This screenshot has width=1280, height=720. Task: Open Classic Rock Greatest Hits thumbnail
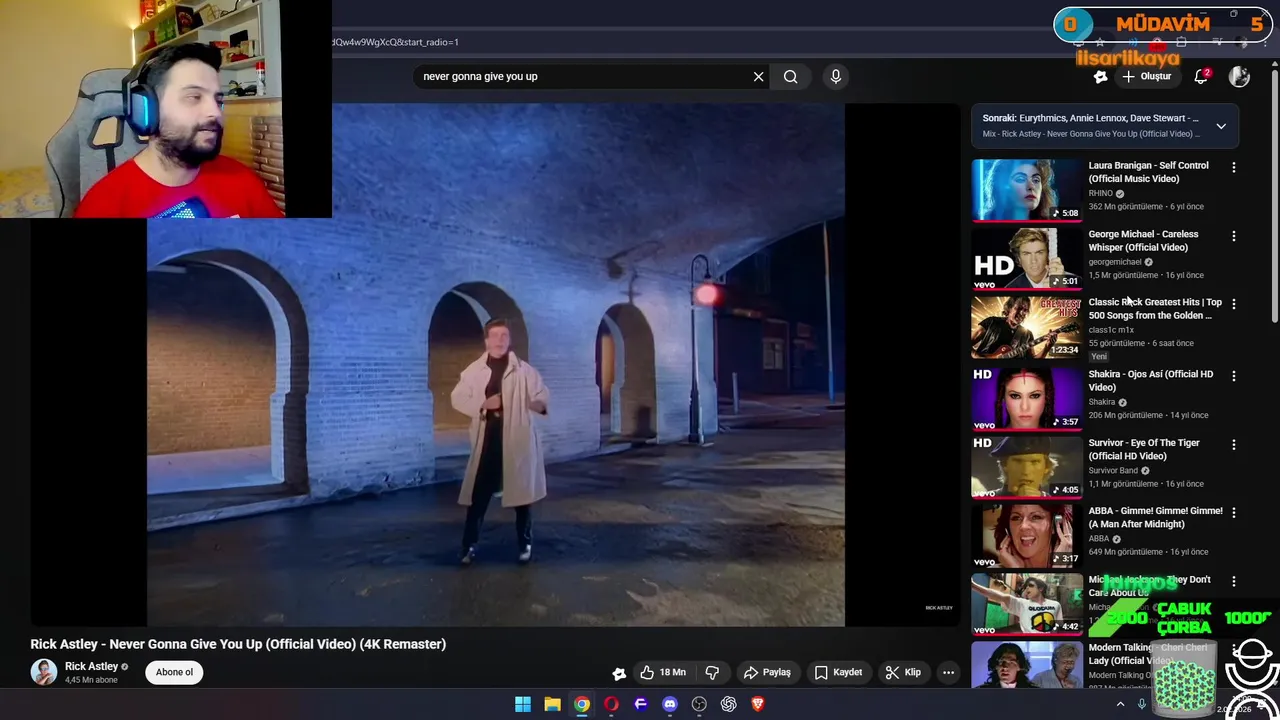tap(1027, 326)
